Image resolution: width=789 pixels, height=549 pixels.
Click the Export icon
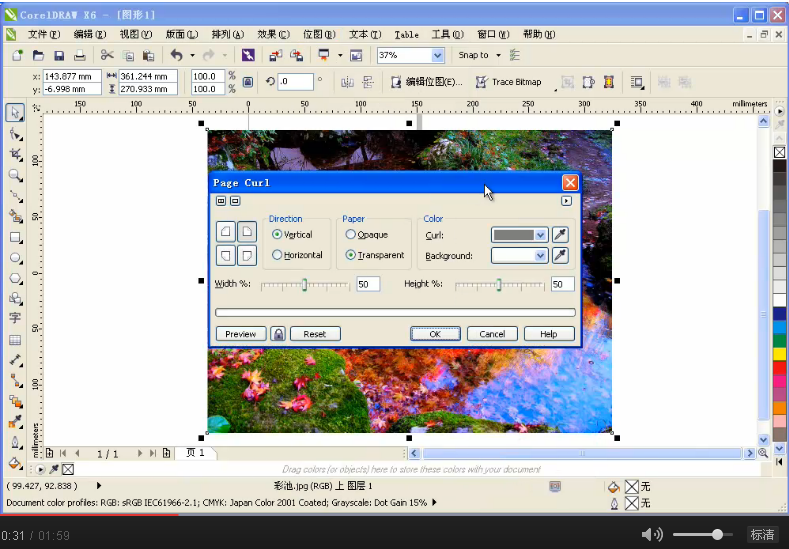tap(296, 55)
